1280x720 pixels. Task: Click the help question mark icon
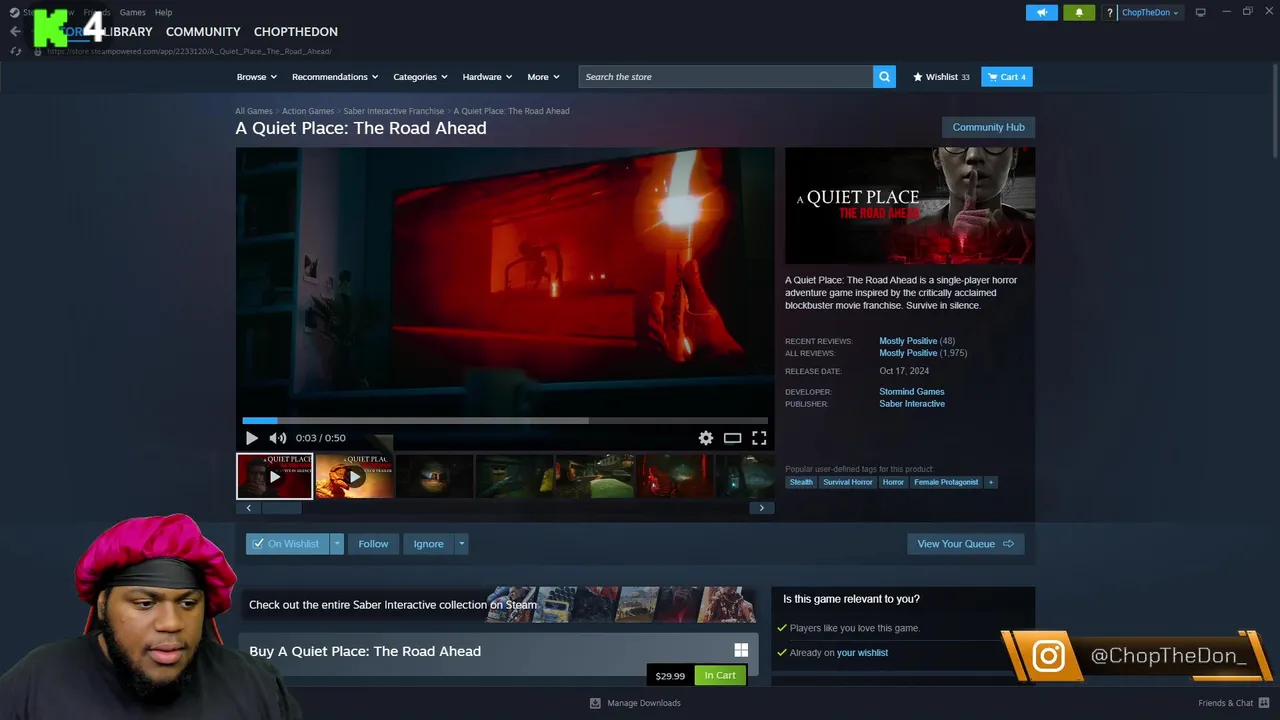click(1109, 13)
